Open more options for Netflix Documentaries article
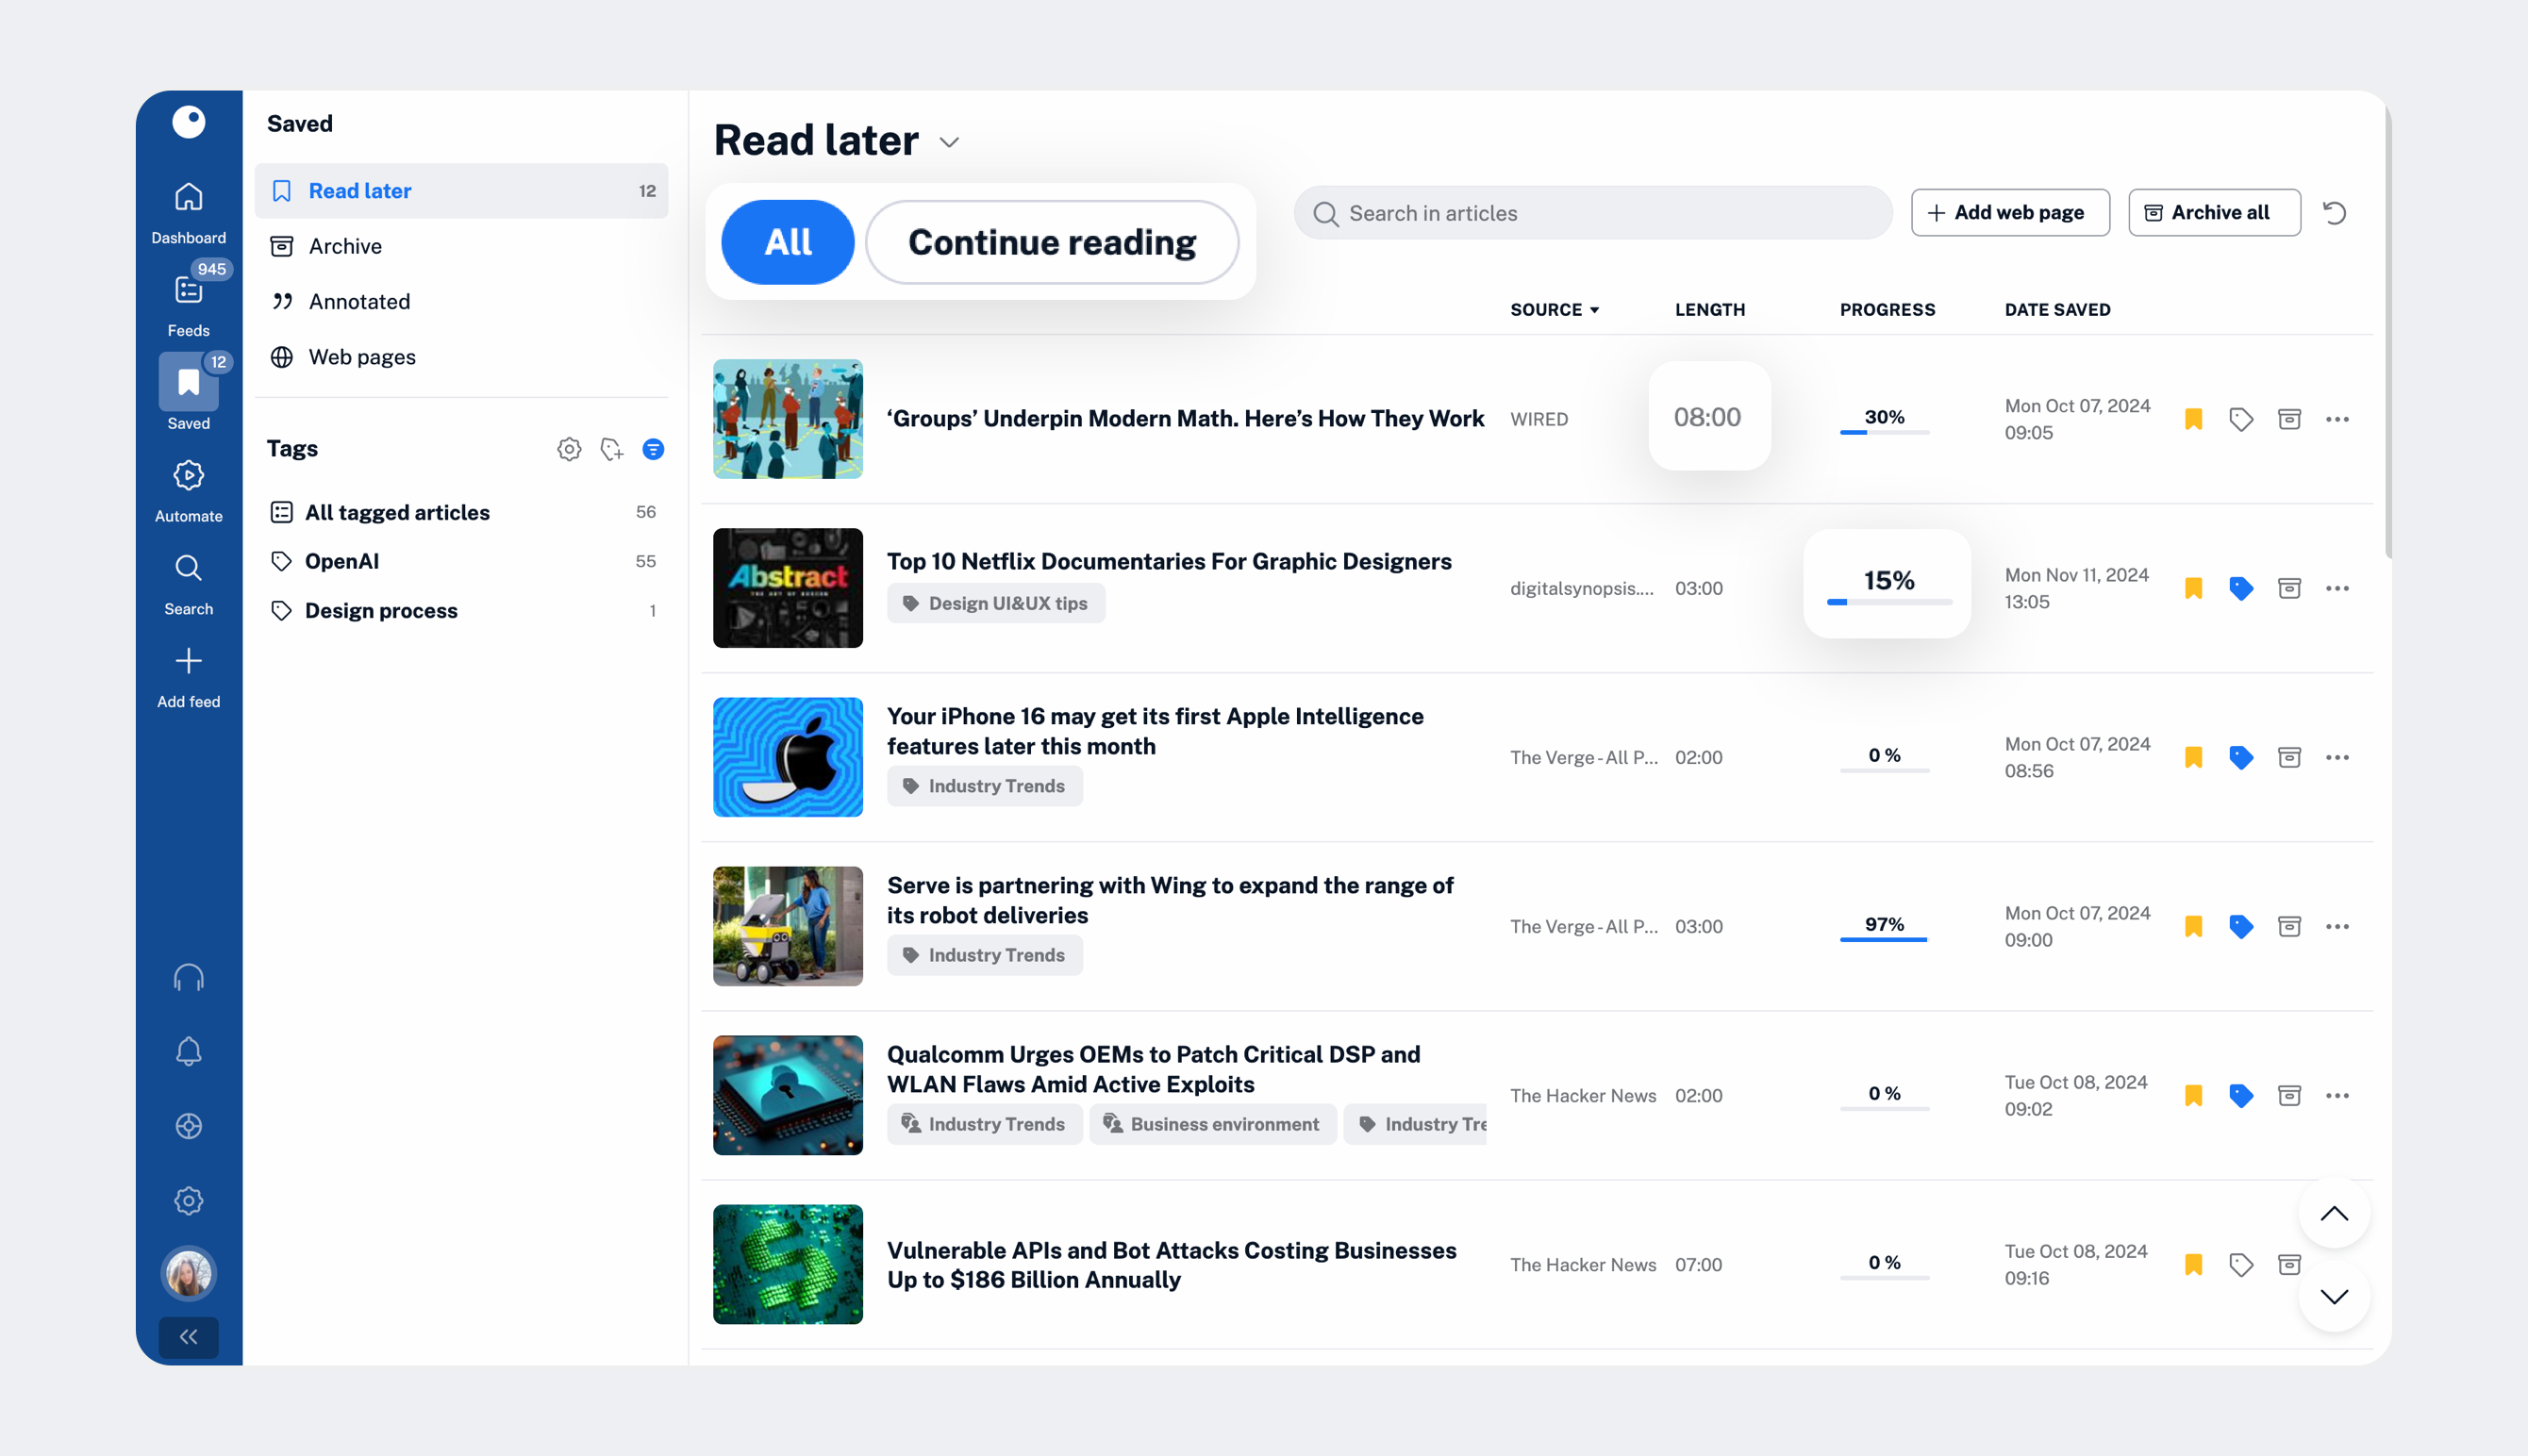This screenshot has width=2528, height=1456. coord(2337,588)
